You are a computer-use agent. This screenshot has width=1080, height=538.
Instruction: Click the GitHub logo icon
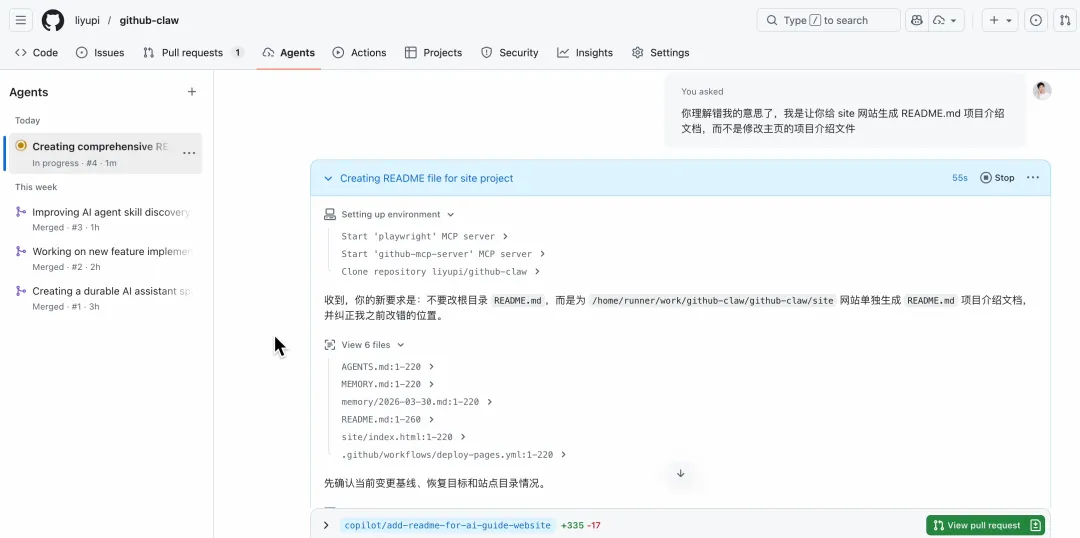tap(53, 20)
